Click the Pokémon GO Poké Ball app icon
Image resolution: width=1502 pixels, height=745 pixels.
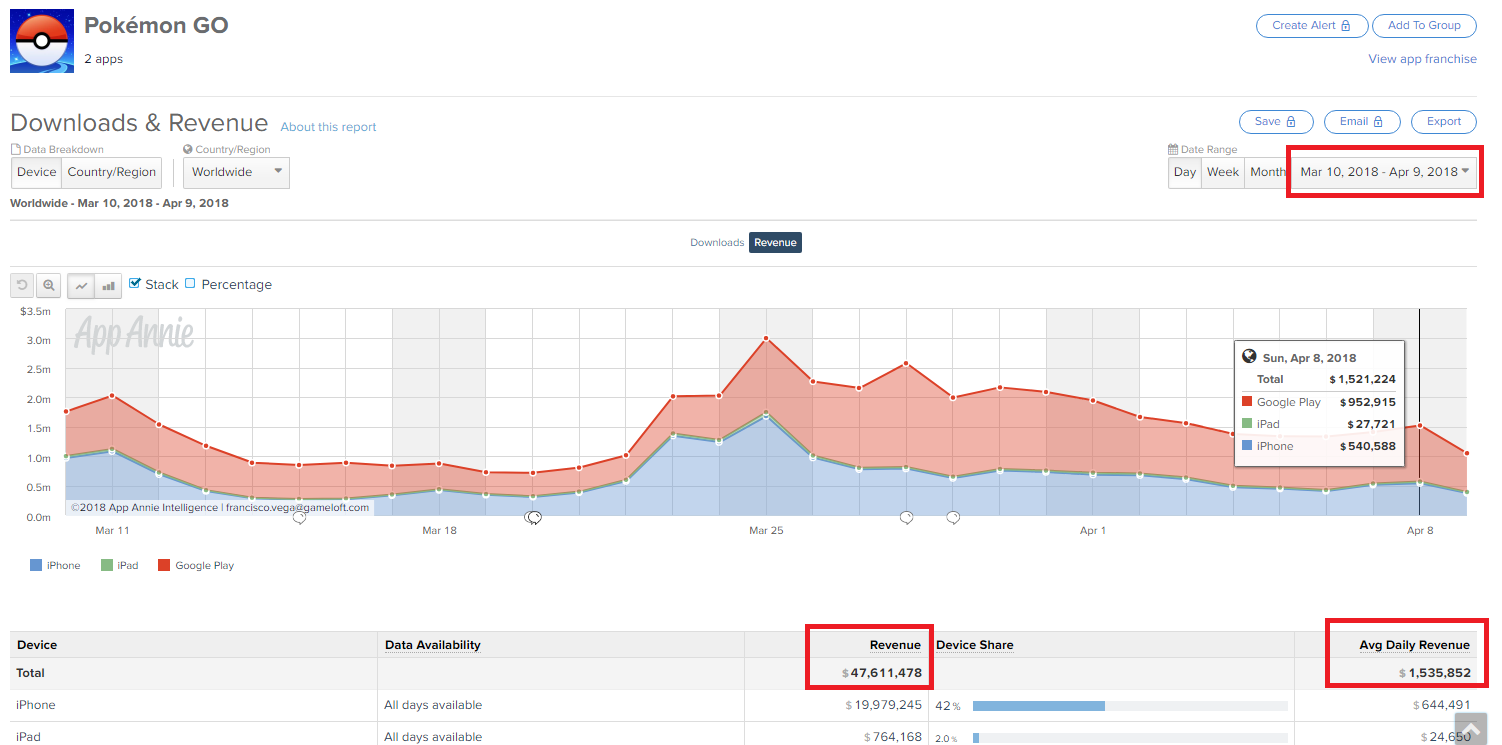tap(42, 42)
